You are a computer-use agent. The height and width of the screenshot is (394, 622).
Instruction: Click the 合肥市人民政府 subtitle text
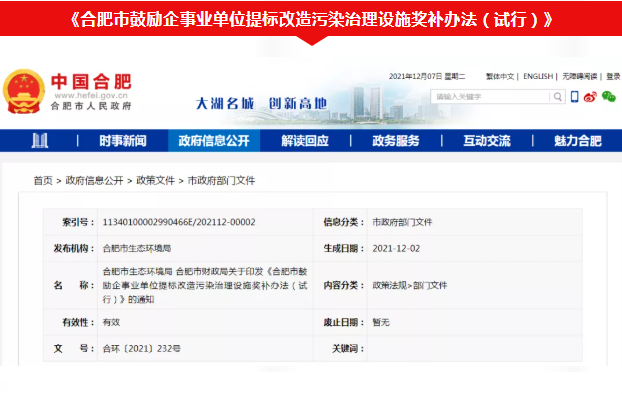[x=91, y=106]
